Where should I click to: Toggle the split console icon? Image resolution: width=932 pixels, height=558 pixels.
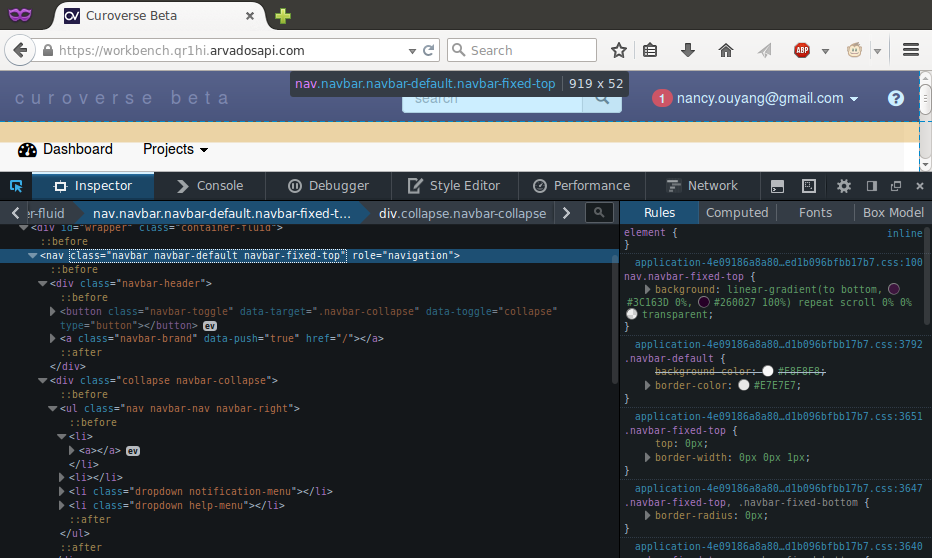(777, 186)
